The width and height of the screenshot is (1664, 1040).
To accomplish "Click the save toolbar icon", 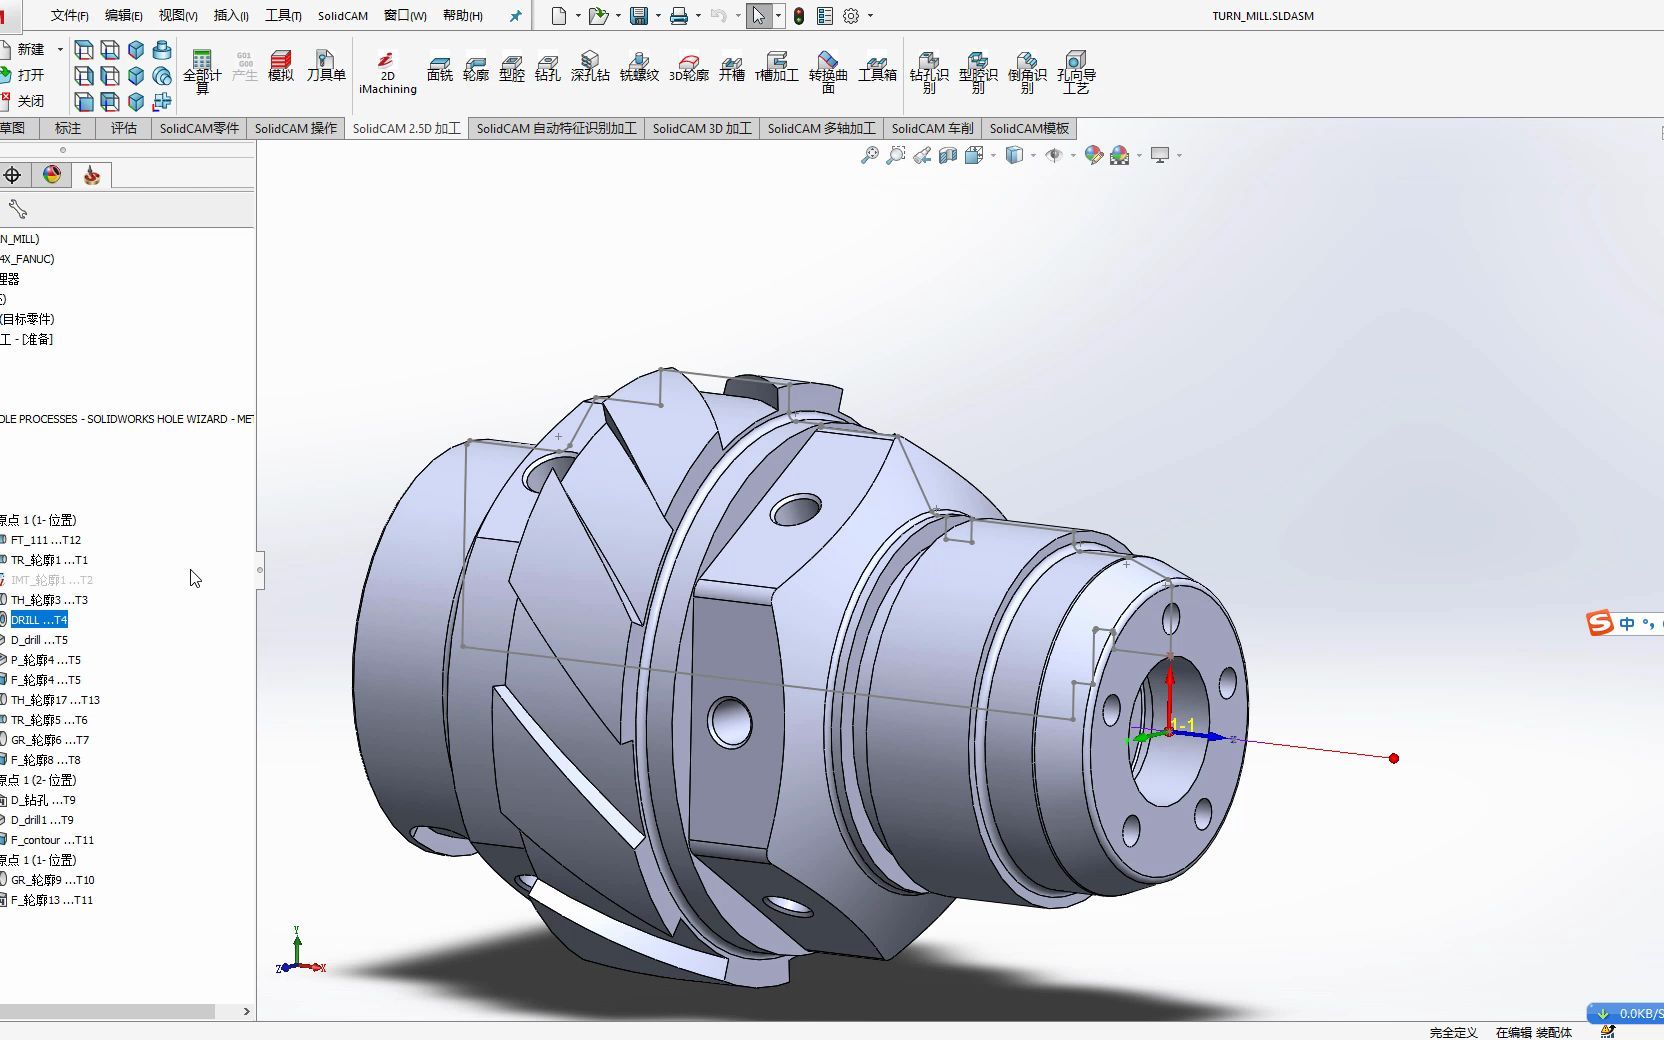I will pos(639,16).
